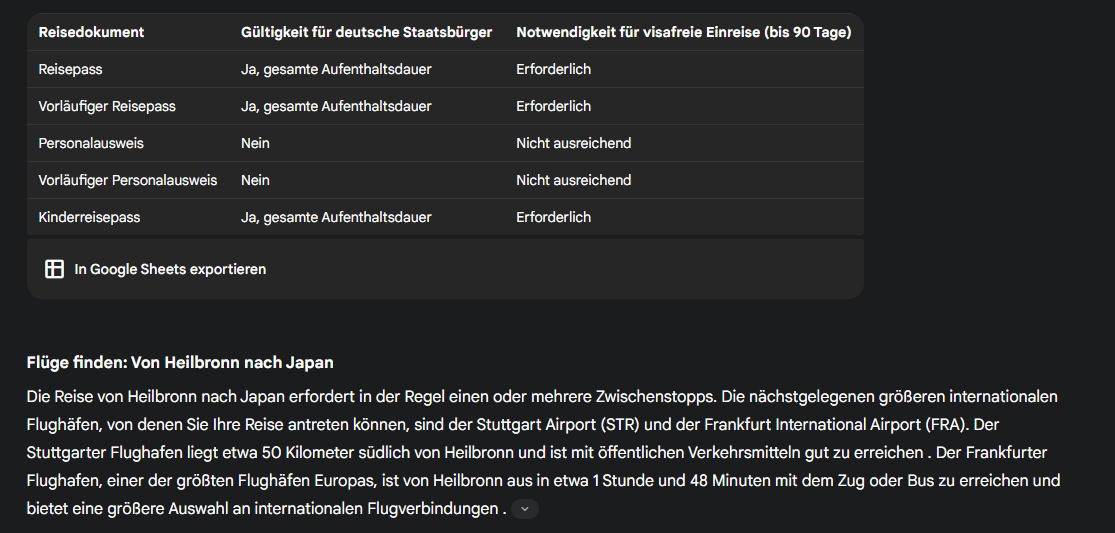Select the "Reisepass" cell in first row
The height and width of the screenshot is (533, 1115).
[x=70, y=69]
